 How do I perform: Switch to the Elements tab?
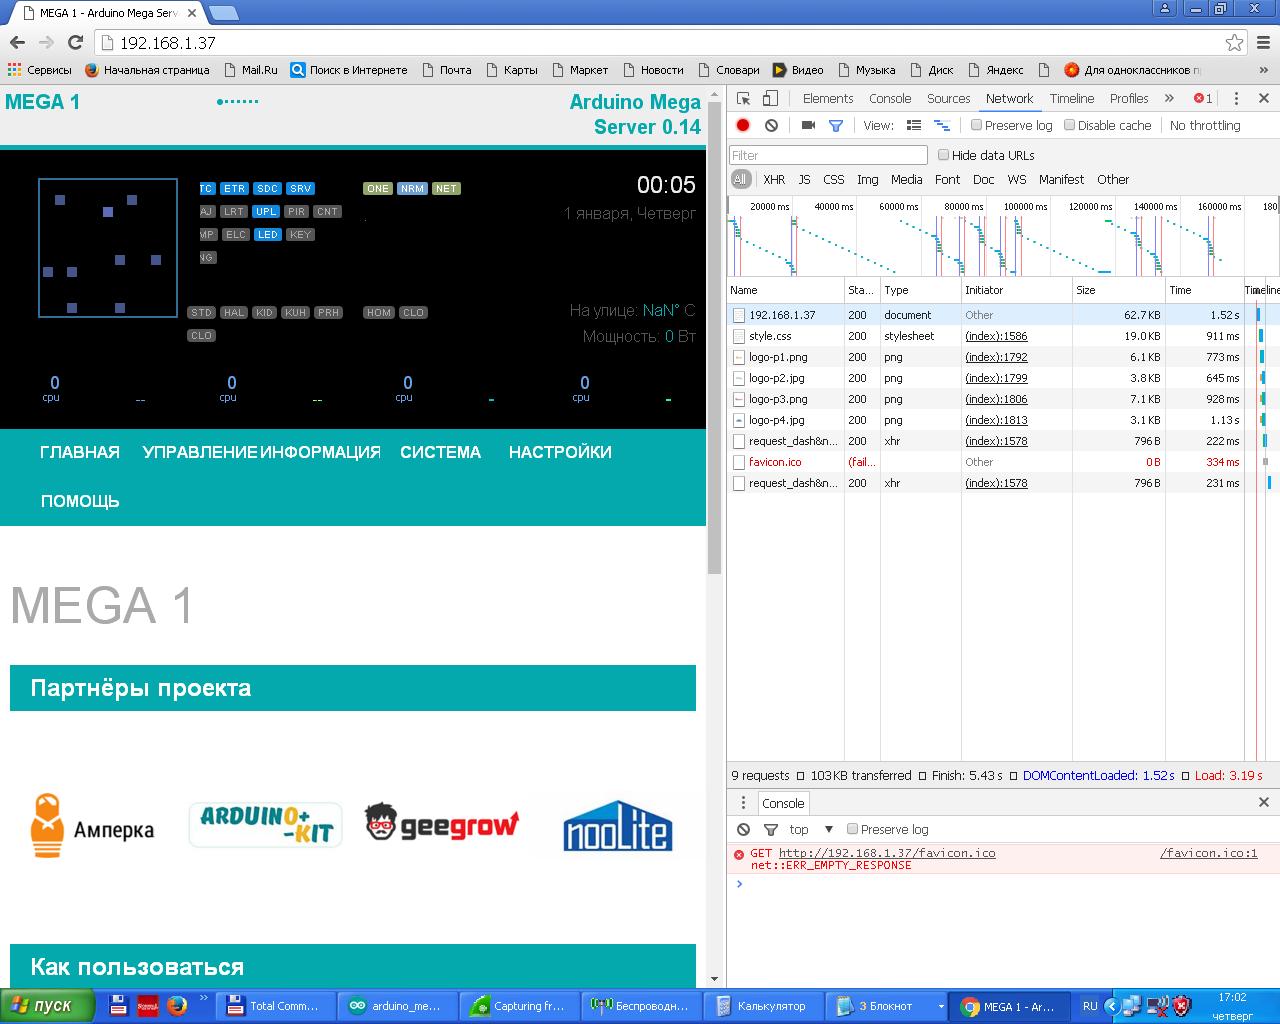[827, 98]
